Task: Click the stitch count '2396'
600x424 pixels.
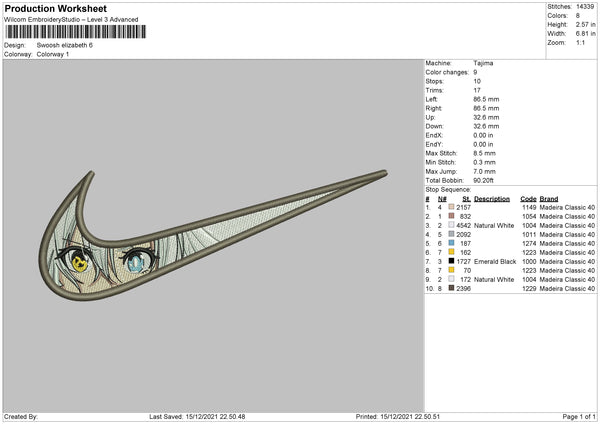Action: (x=463, y=289)
